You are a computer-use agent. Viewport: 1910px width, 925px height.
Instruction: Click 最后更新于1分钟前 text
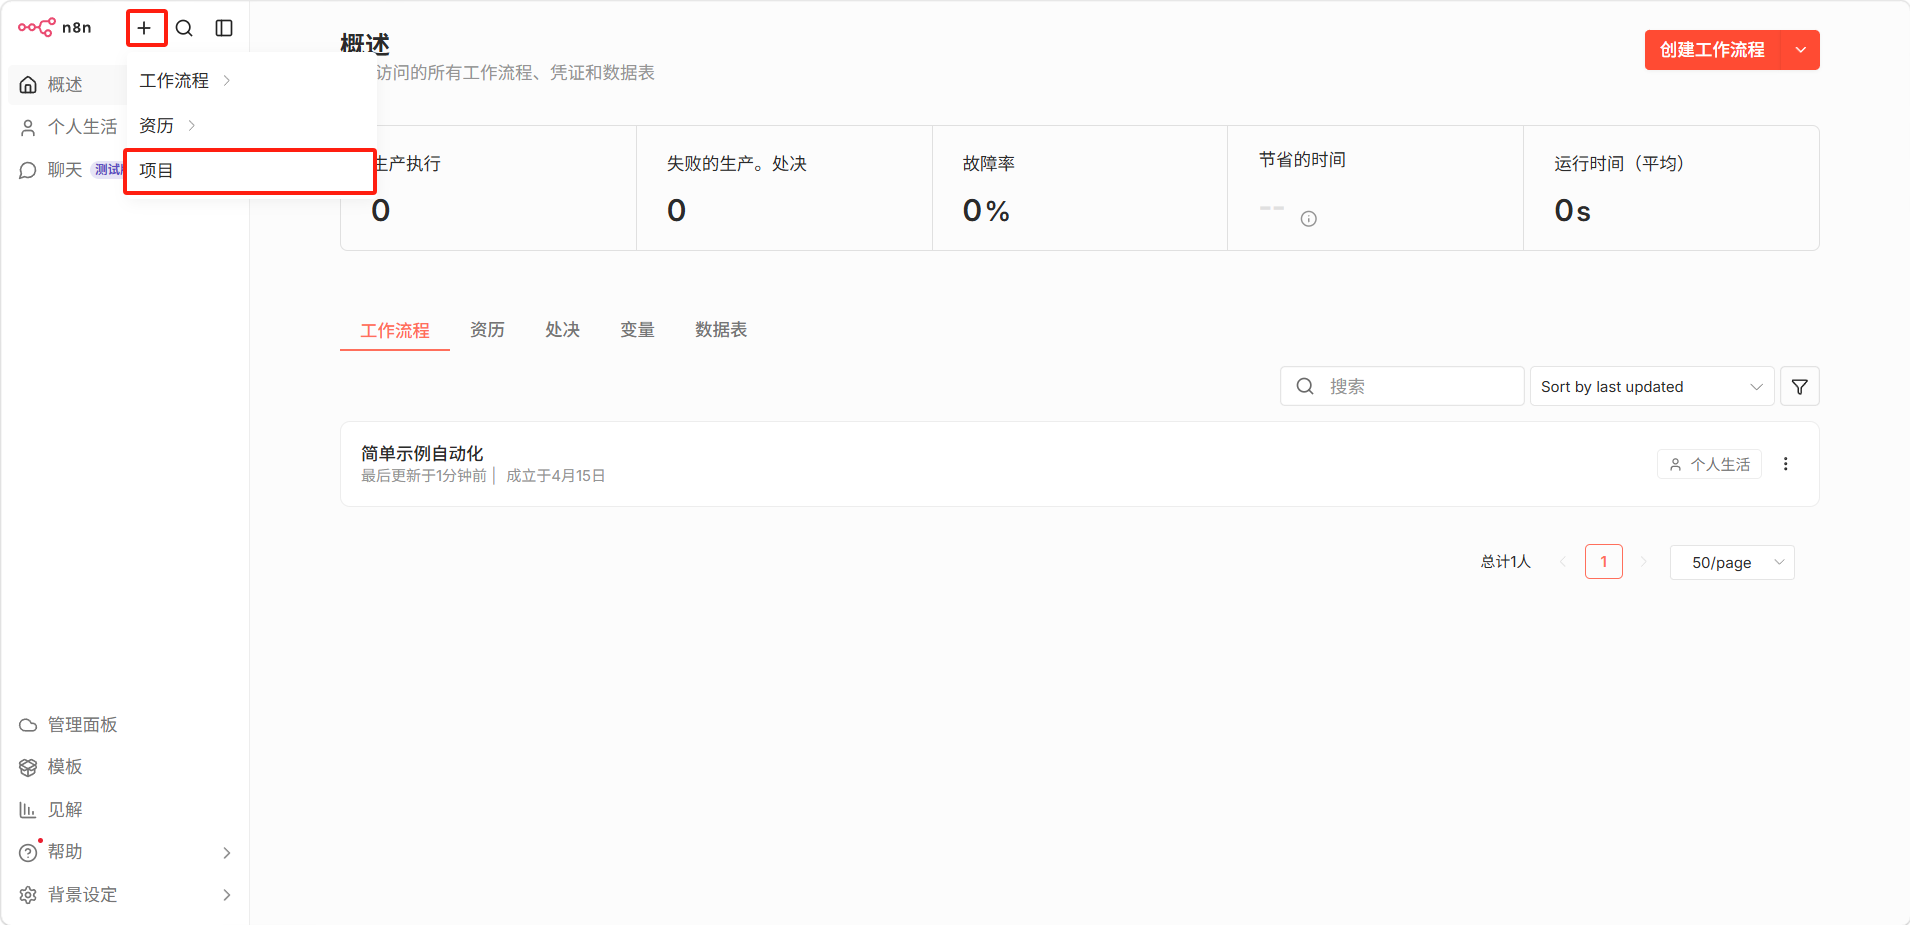click(x=424, y=476)
